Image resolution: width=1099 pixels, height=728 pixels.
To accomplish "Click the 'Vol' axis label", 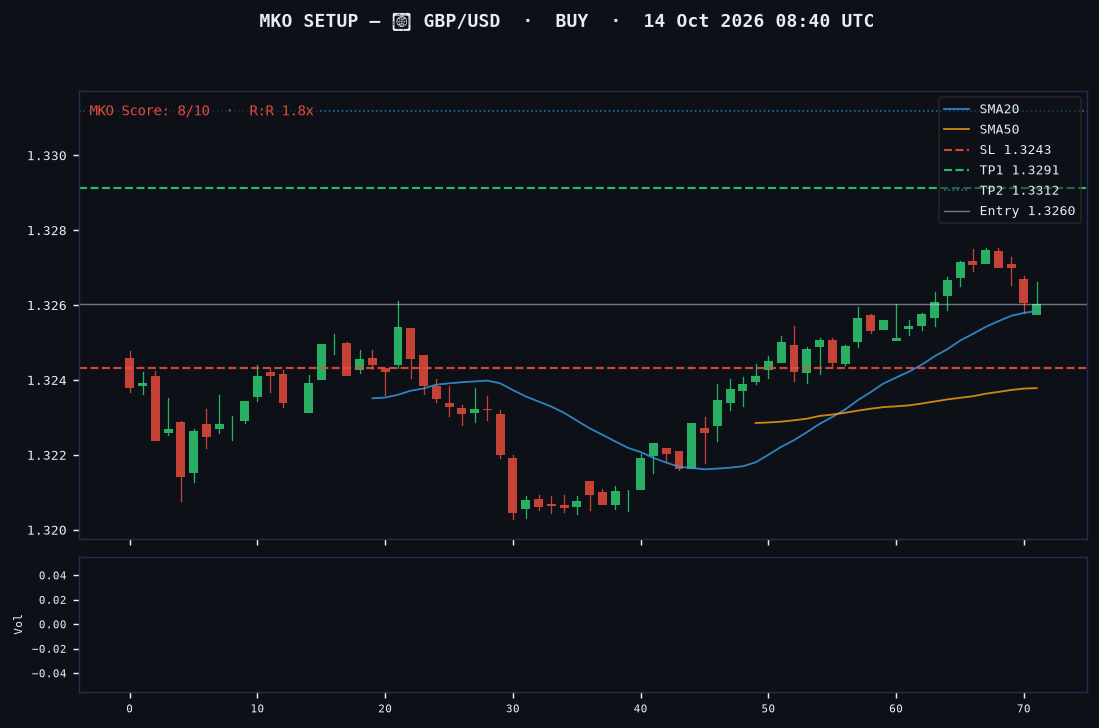I will click(18, 624).
